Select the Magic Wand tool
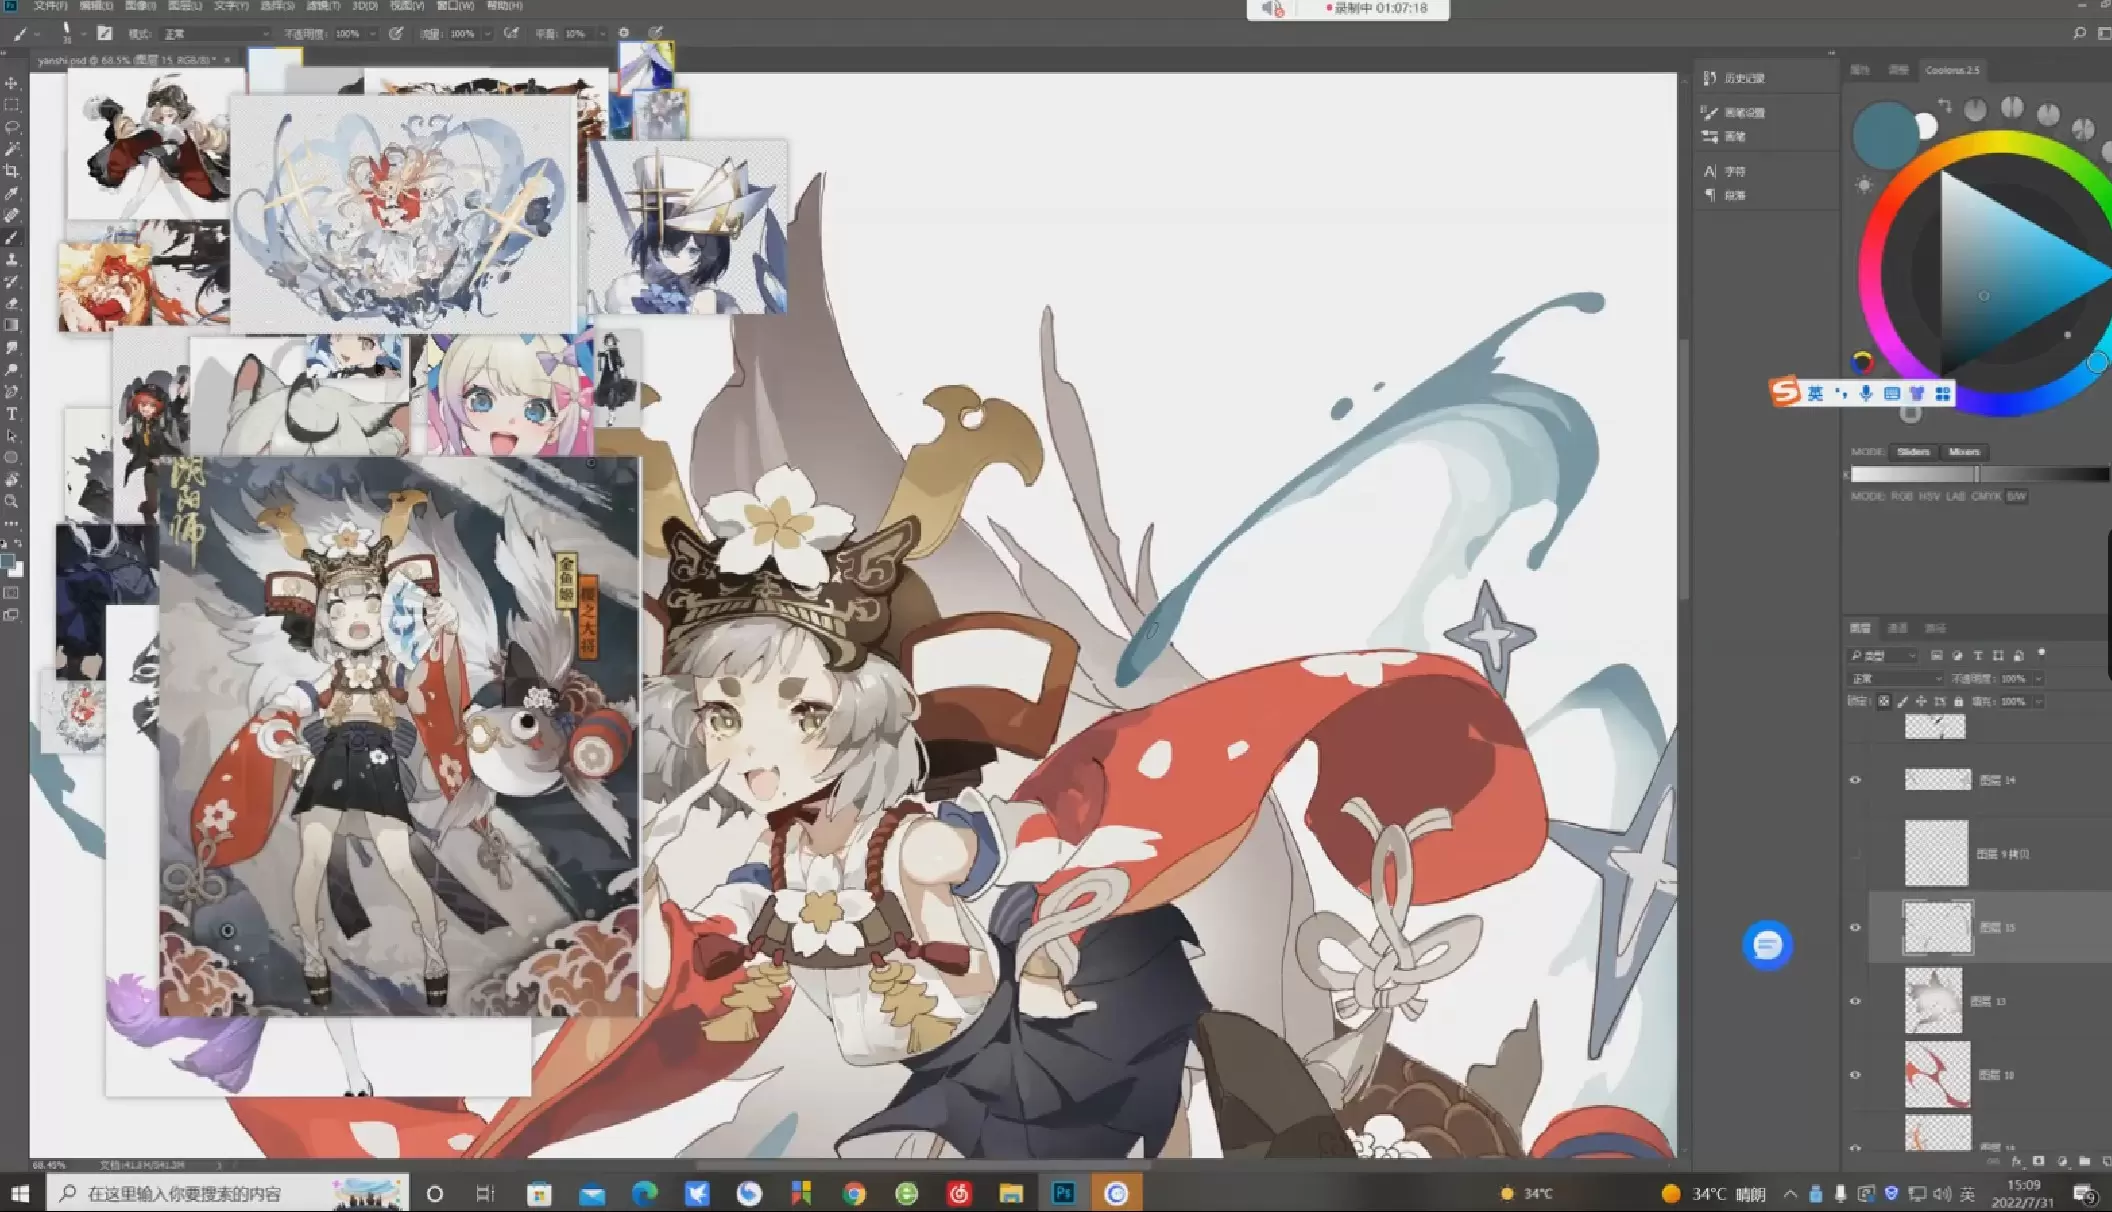 (12, 149)
